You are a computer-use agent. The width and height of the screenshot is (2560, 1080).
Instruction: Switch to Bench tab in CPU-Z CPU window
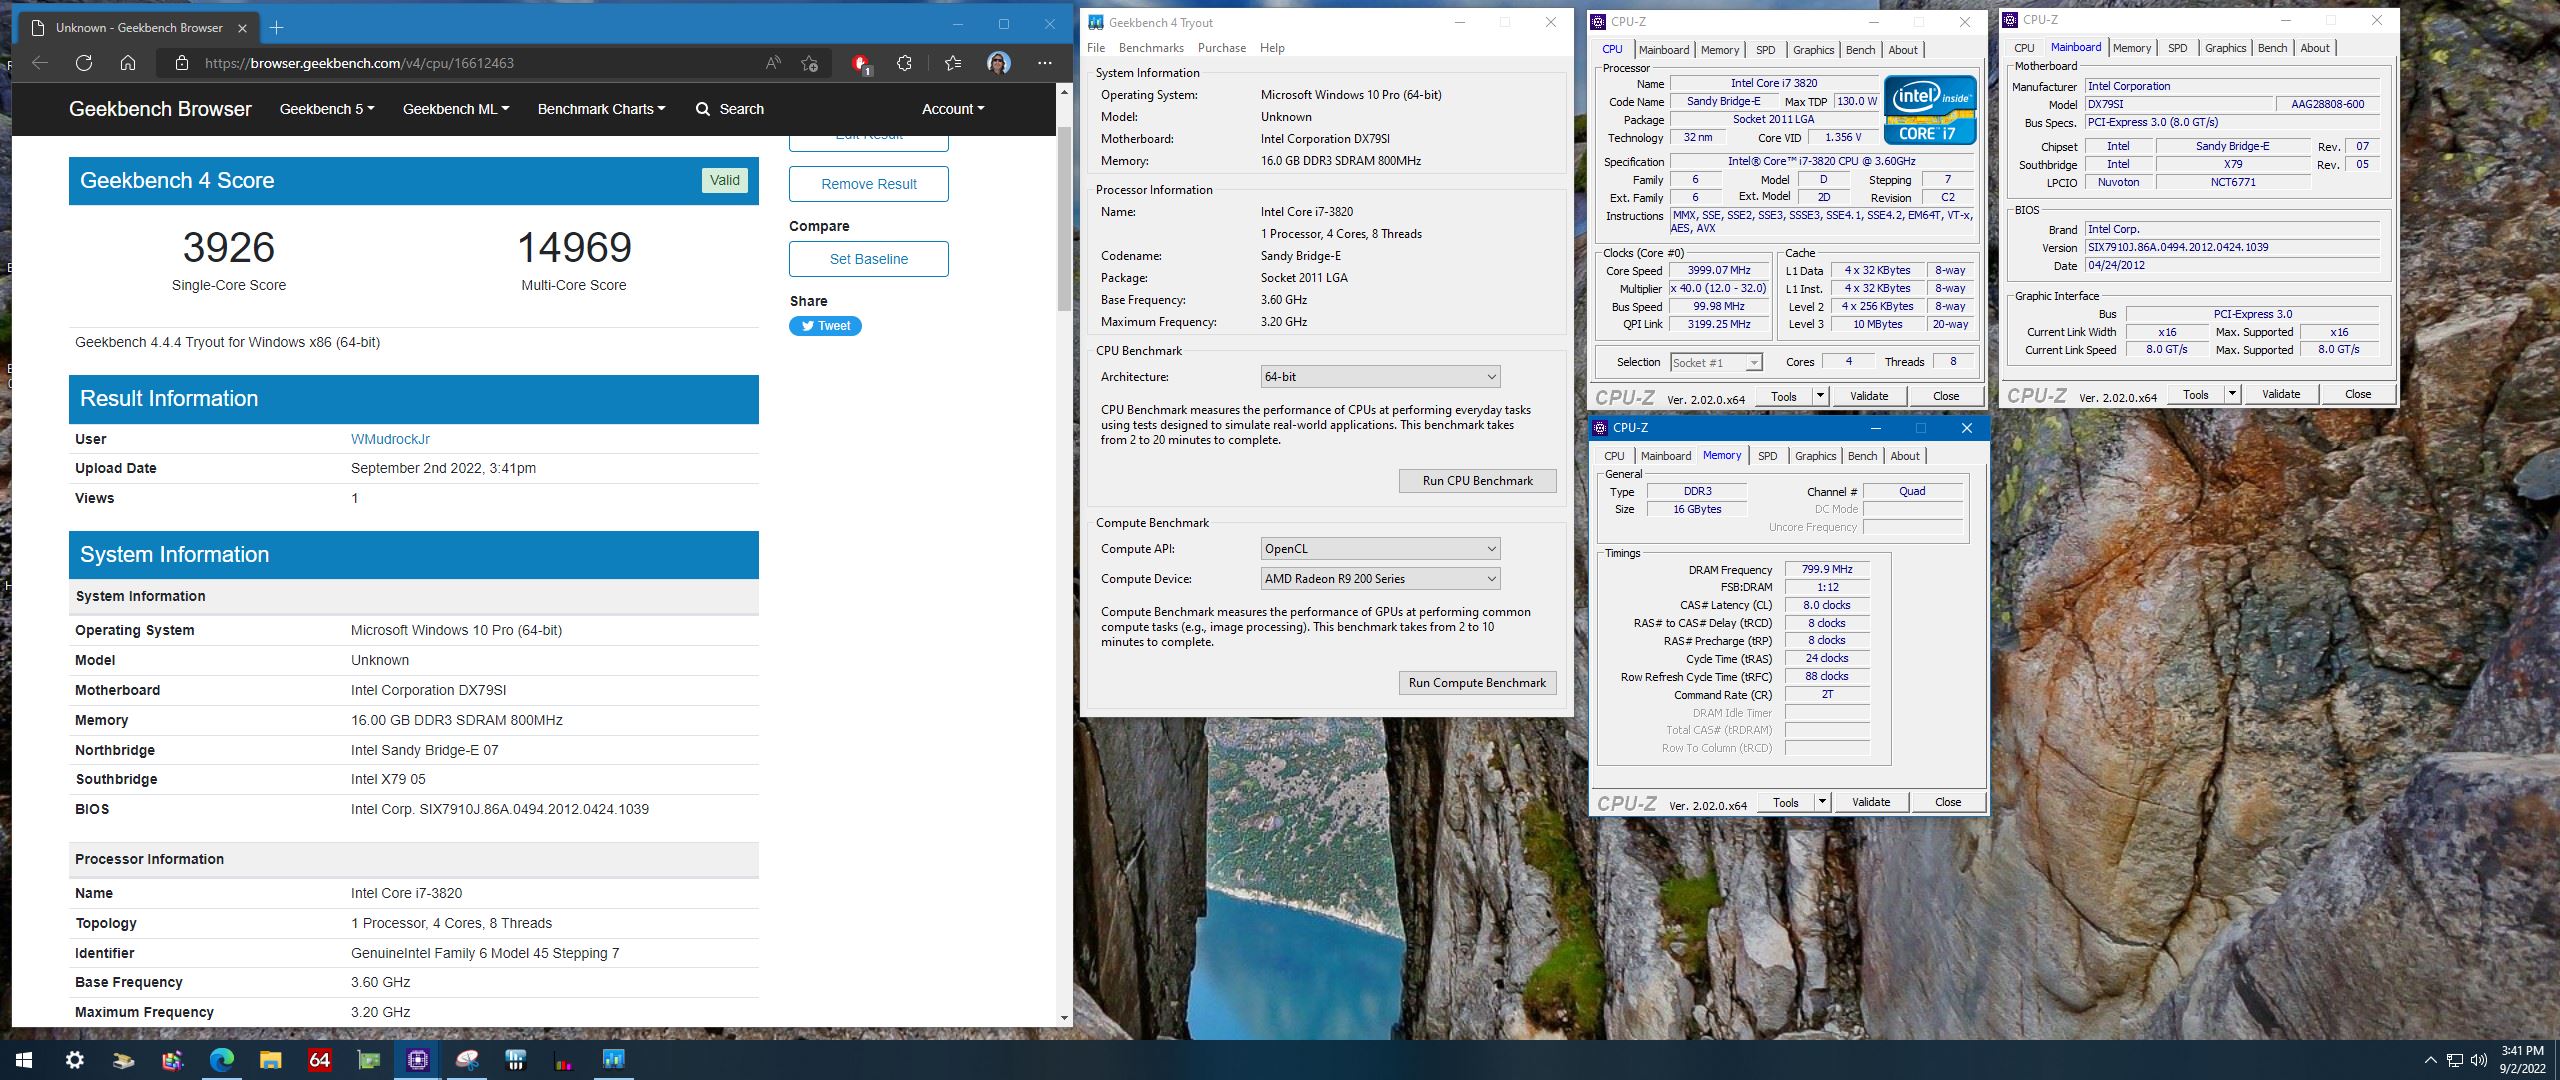tap(1860, 50)
